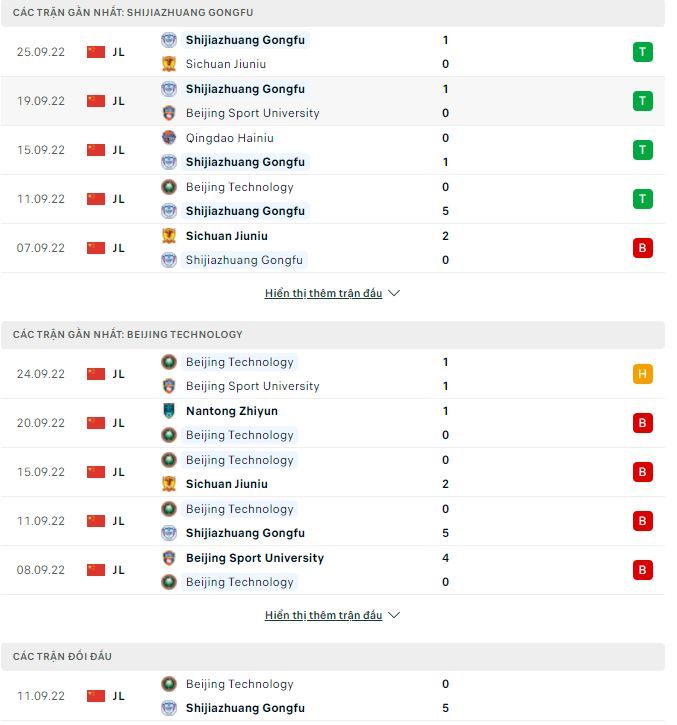Open Qingdao Hainiu team name link

pyautogui.click(x=229, y=138)
